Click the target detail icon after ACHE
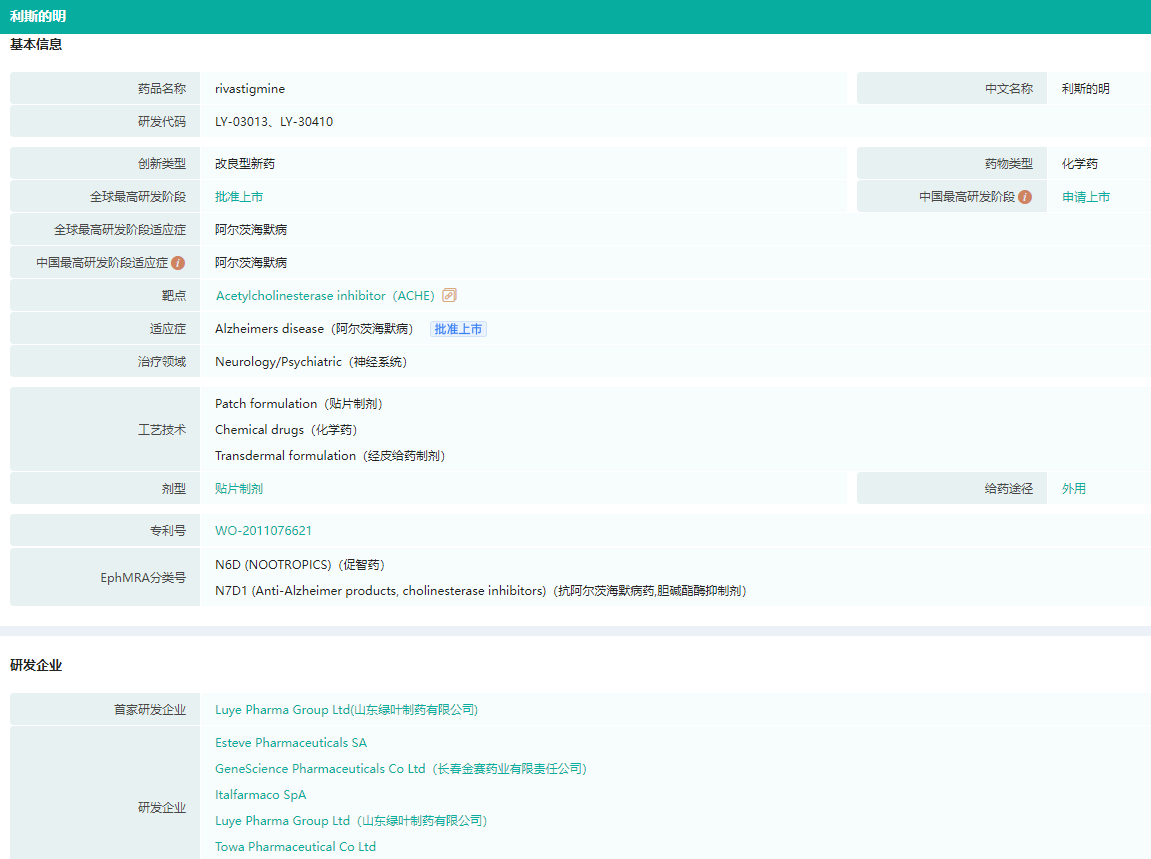The width and height of the screenshot is (1151, 859). [449, 296]
